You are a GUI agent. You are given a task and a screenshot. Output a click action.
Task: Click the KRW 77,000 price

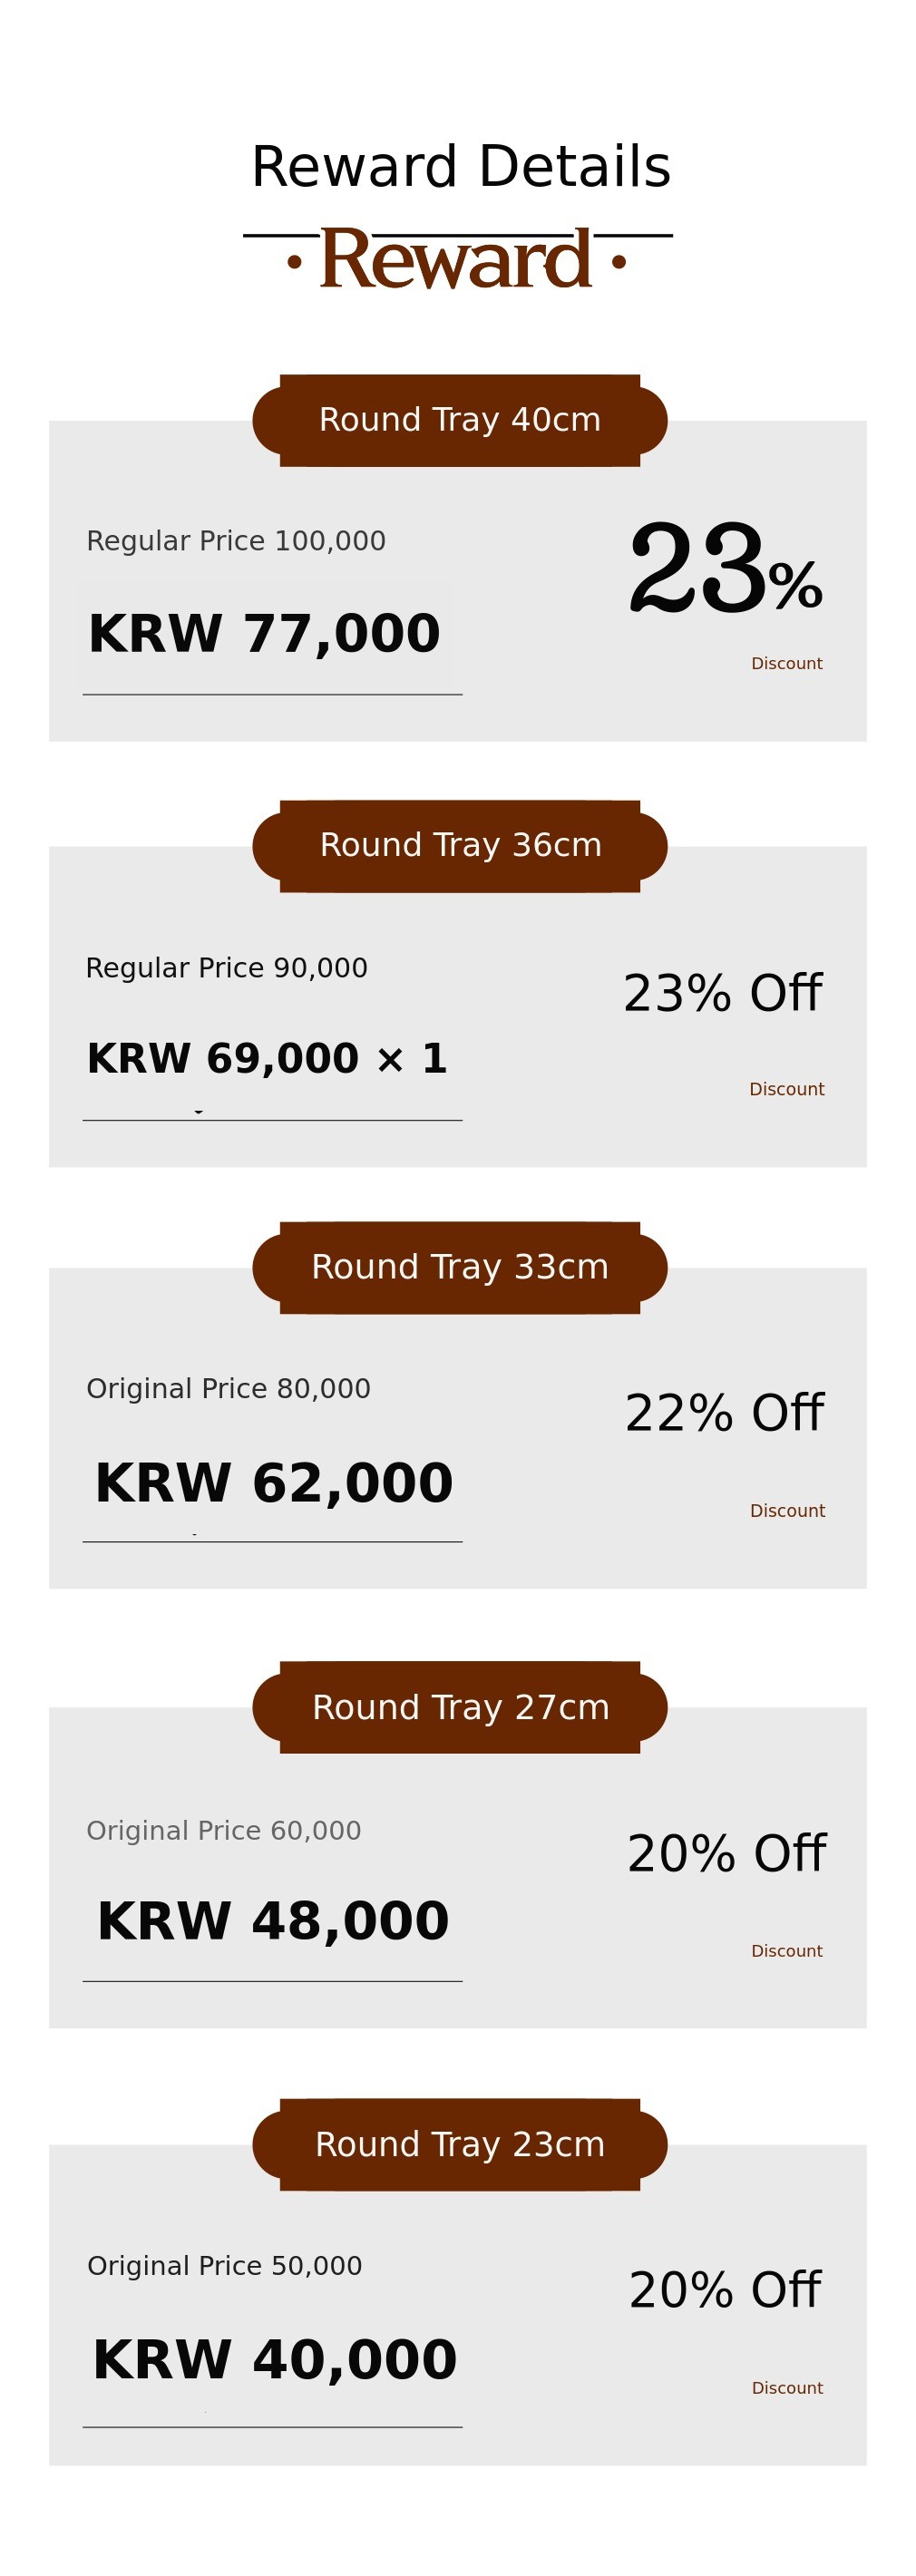[x=264, y=633]
